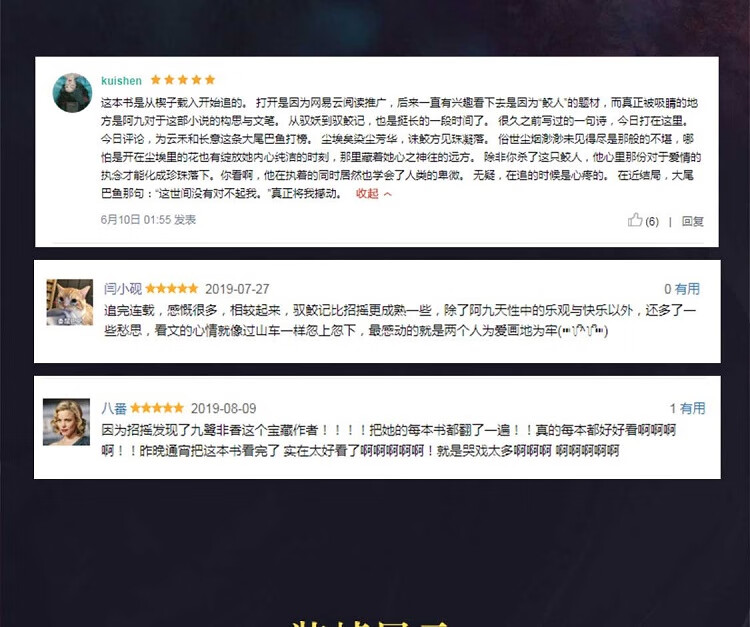Click the star rating beside 闫小砚

(172, 288)
